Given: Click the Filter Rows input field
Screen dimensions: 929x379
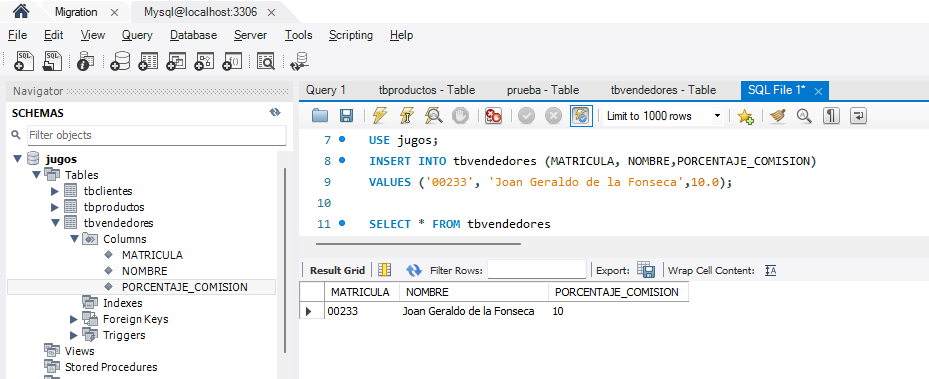Looking at the screenshot, I should 537,270.
